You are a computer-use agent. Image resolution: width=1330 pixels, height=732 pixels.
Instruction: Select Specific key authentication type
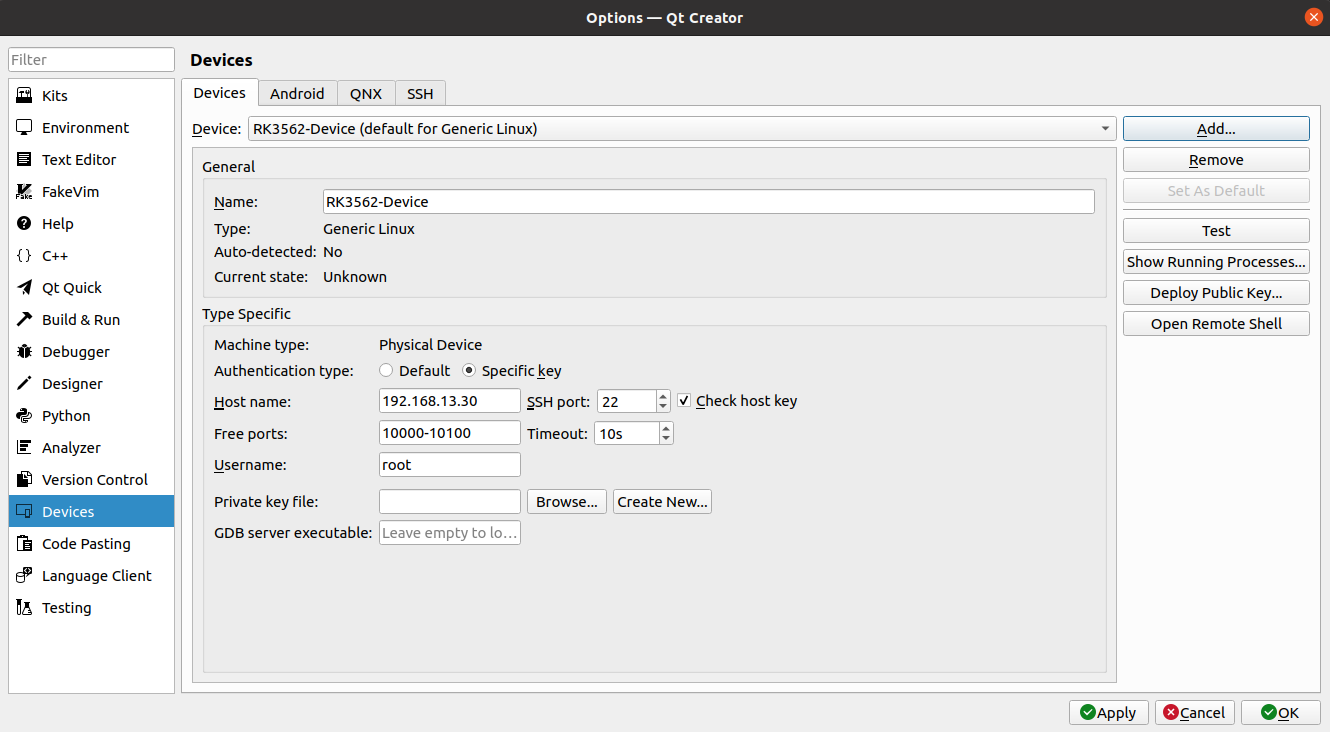coord(469,371)
